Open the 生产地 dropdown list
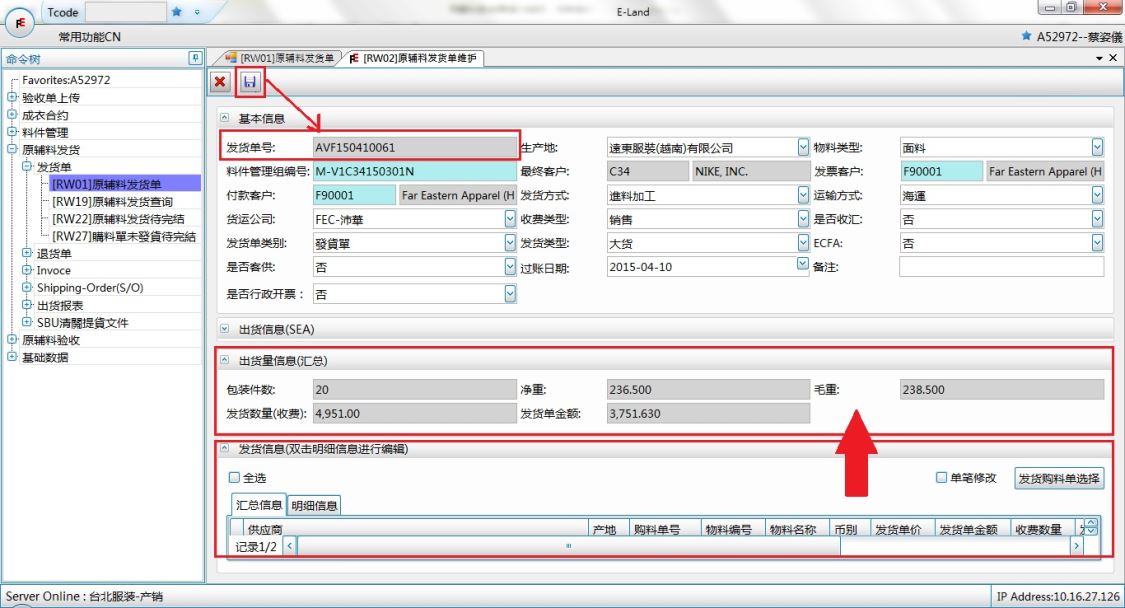 (x=803, y=148)
